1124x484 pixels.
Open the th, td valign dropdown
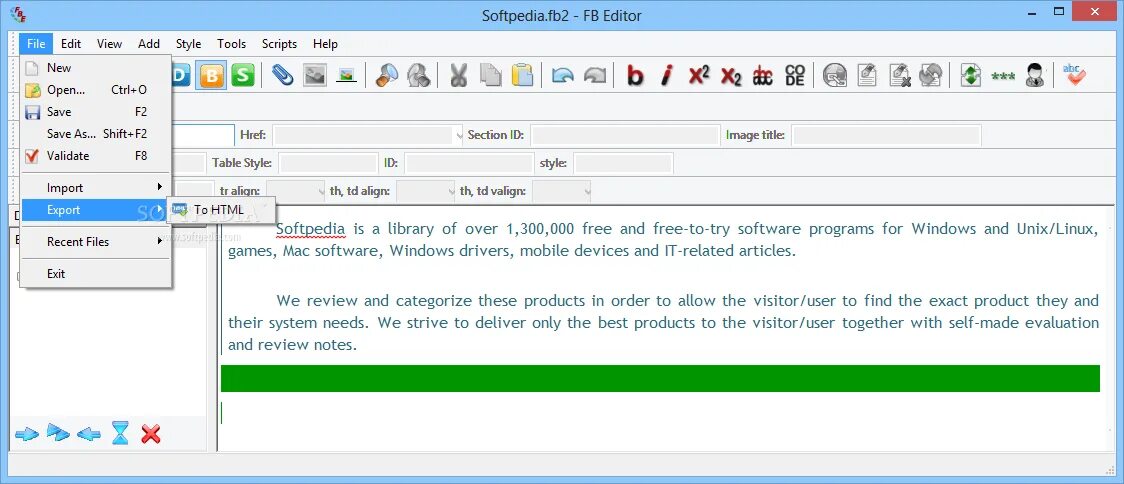[586, 191]
